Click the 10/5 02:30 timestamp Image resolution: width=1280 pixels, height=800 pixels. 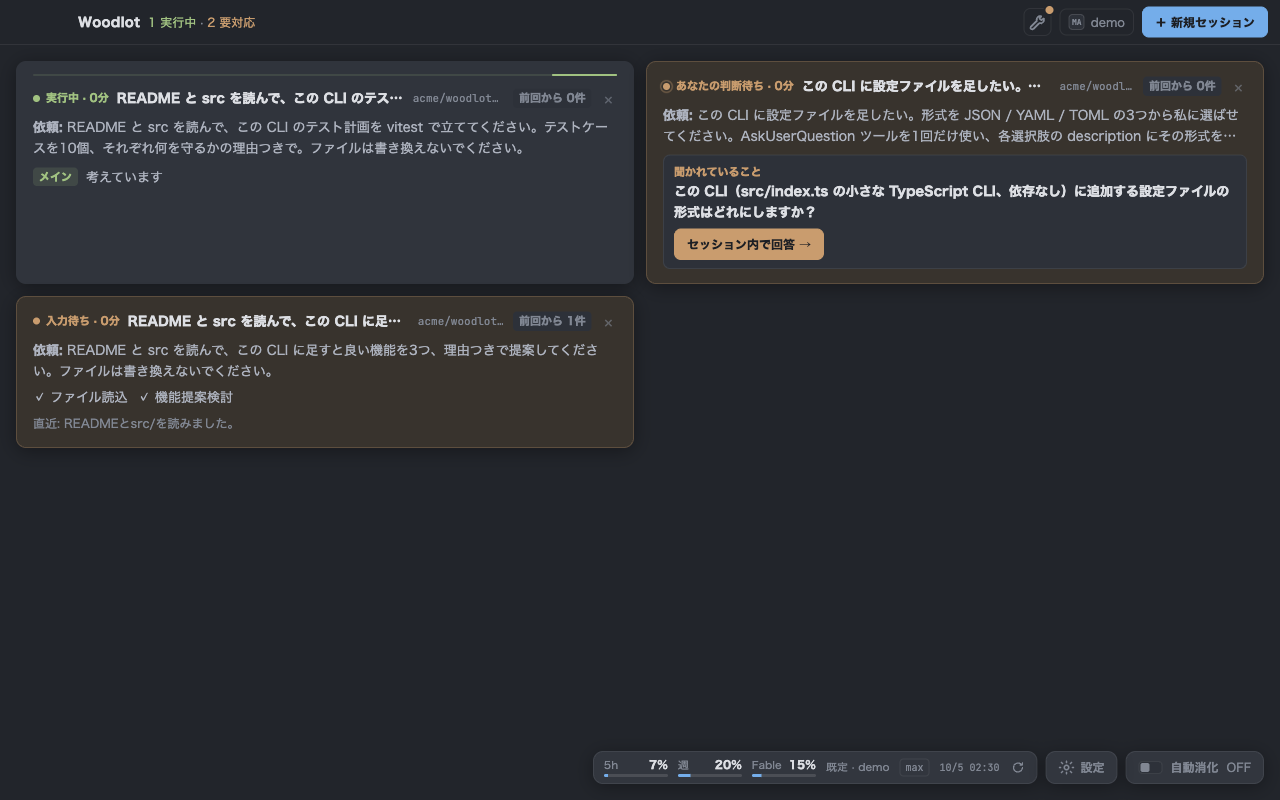pyautogui.click(x=969, y=768)
